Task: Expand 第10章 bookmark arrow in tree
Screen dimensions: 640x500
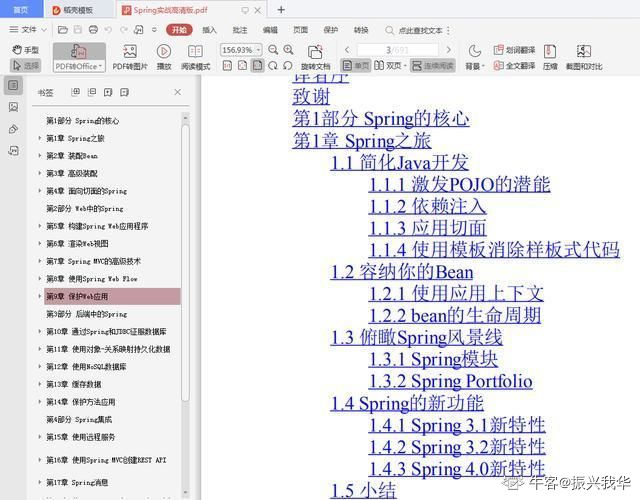Action: pyautogui.click(x=40, y=331)
